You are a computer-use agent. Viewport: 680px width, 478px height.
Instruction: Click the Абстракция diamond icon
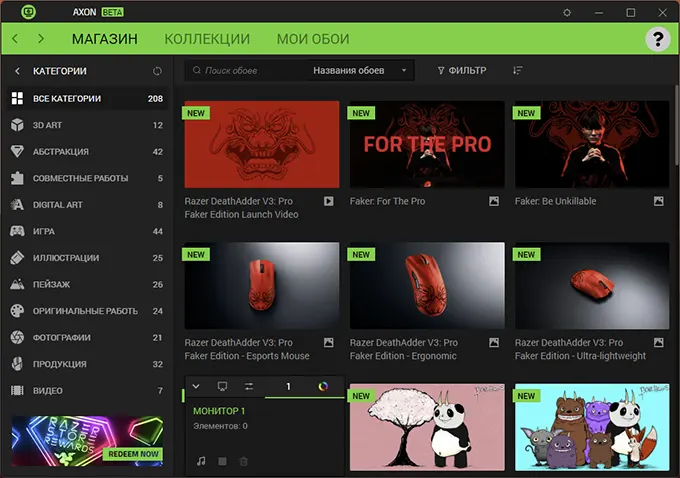pos(17,151)
